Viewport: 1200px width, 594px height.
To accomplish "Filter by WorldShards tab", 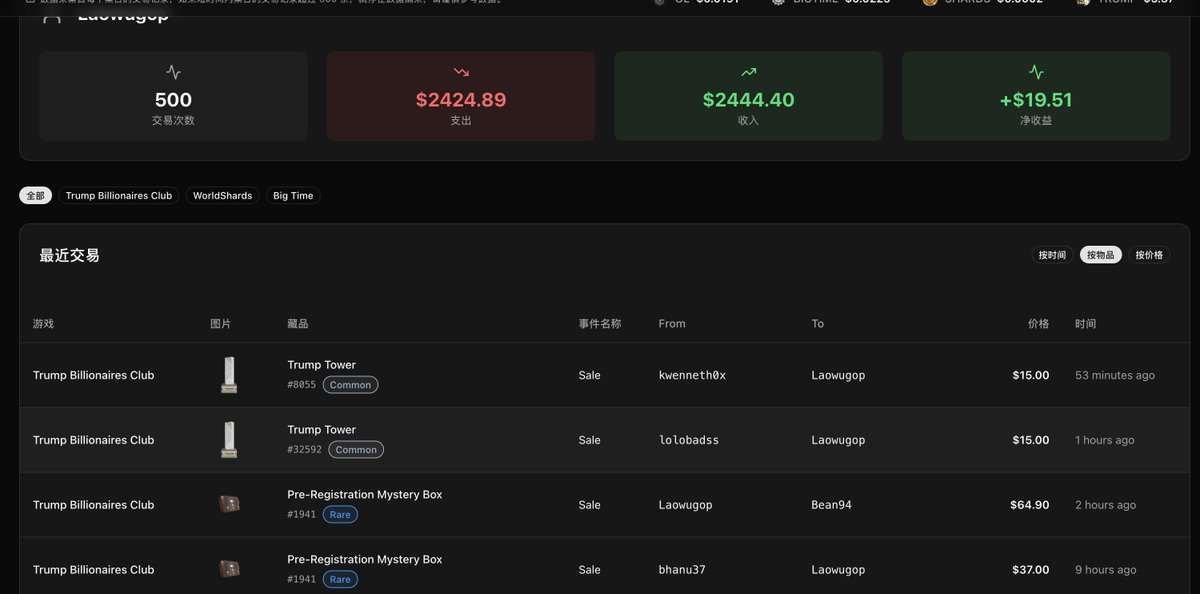I will pos(222,196).
